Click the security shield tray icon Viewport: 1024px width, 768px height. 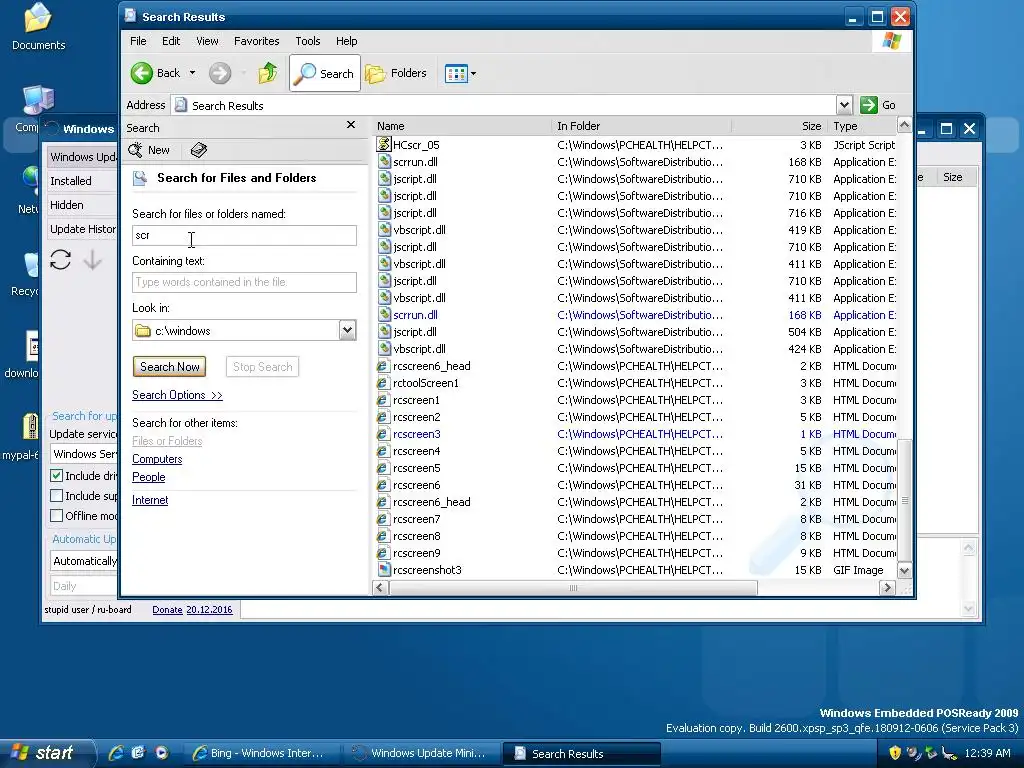[895, 753]
